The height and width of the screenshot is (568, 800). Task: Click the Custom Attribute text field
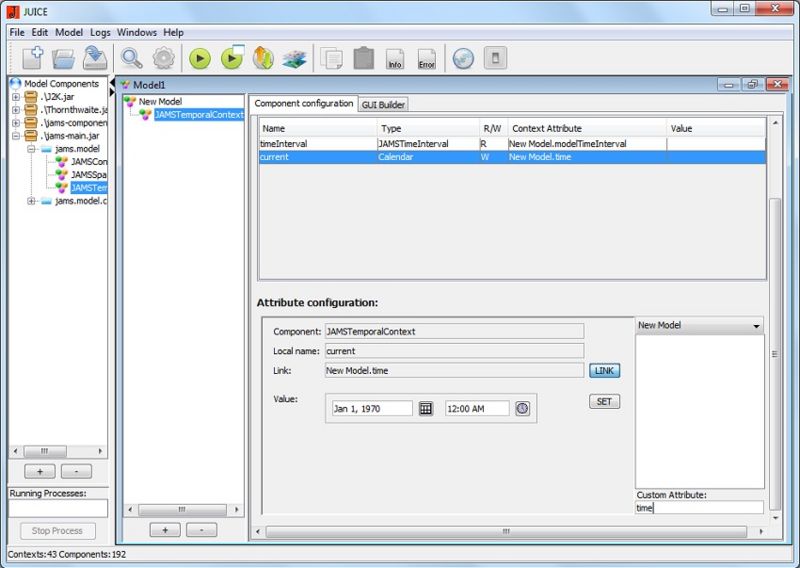(699, 508)
